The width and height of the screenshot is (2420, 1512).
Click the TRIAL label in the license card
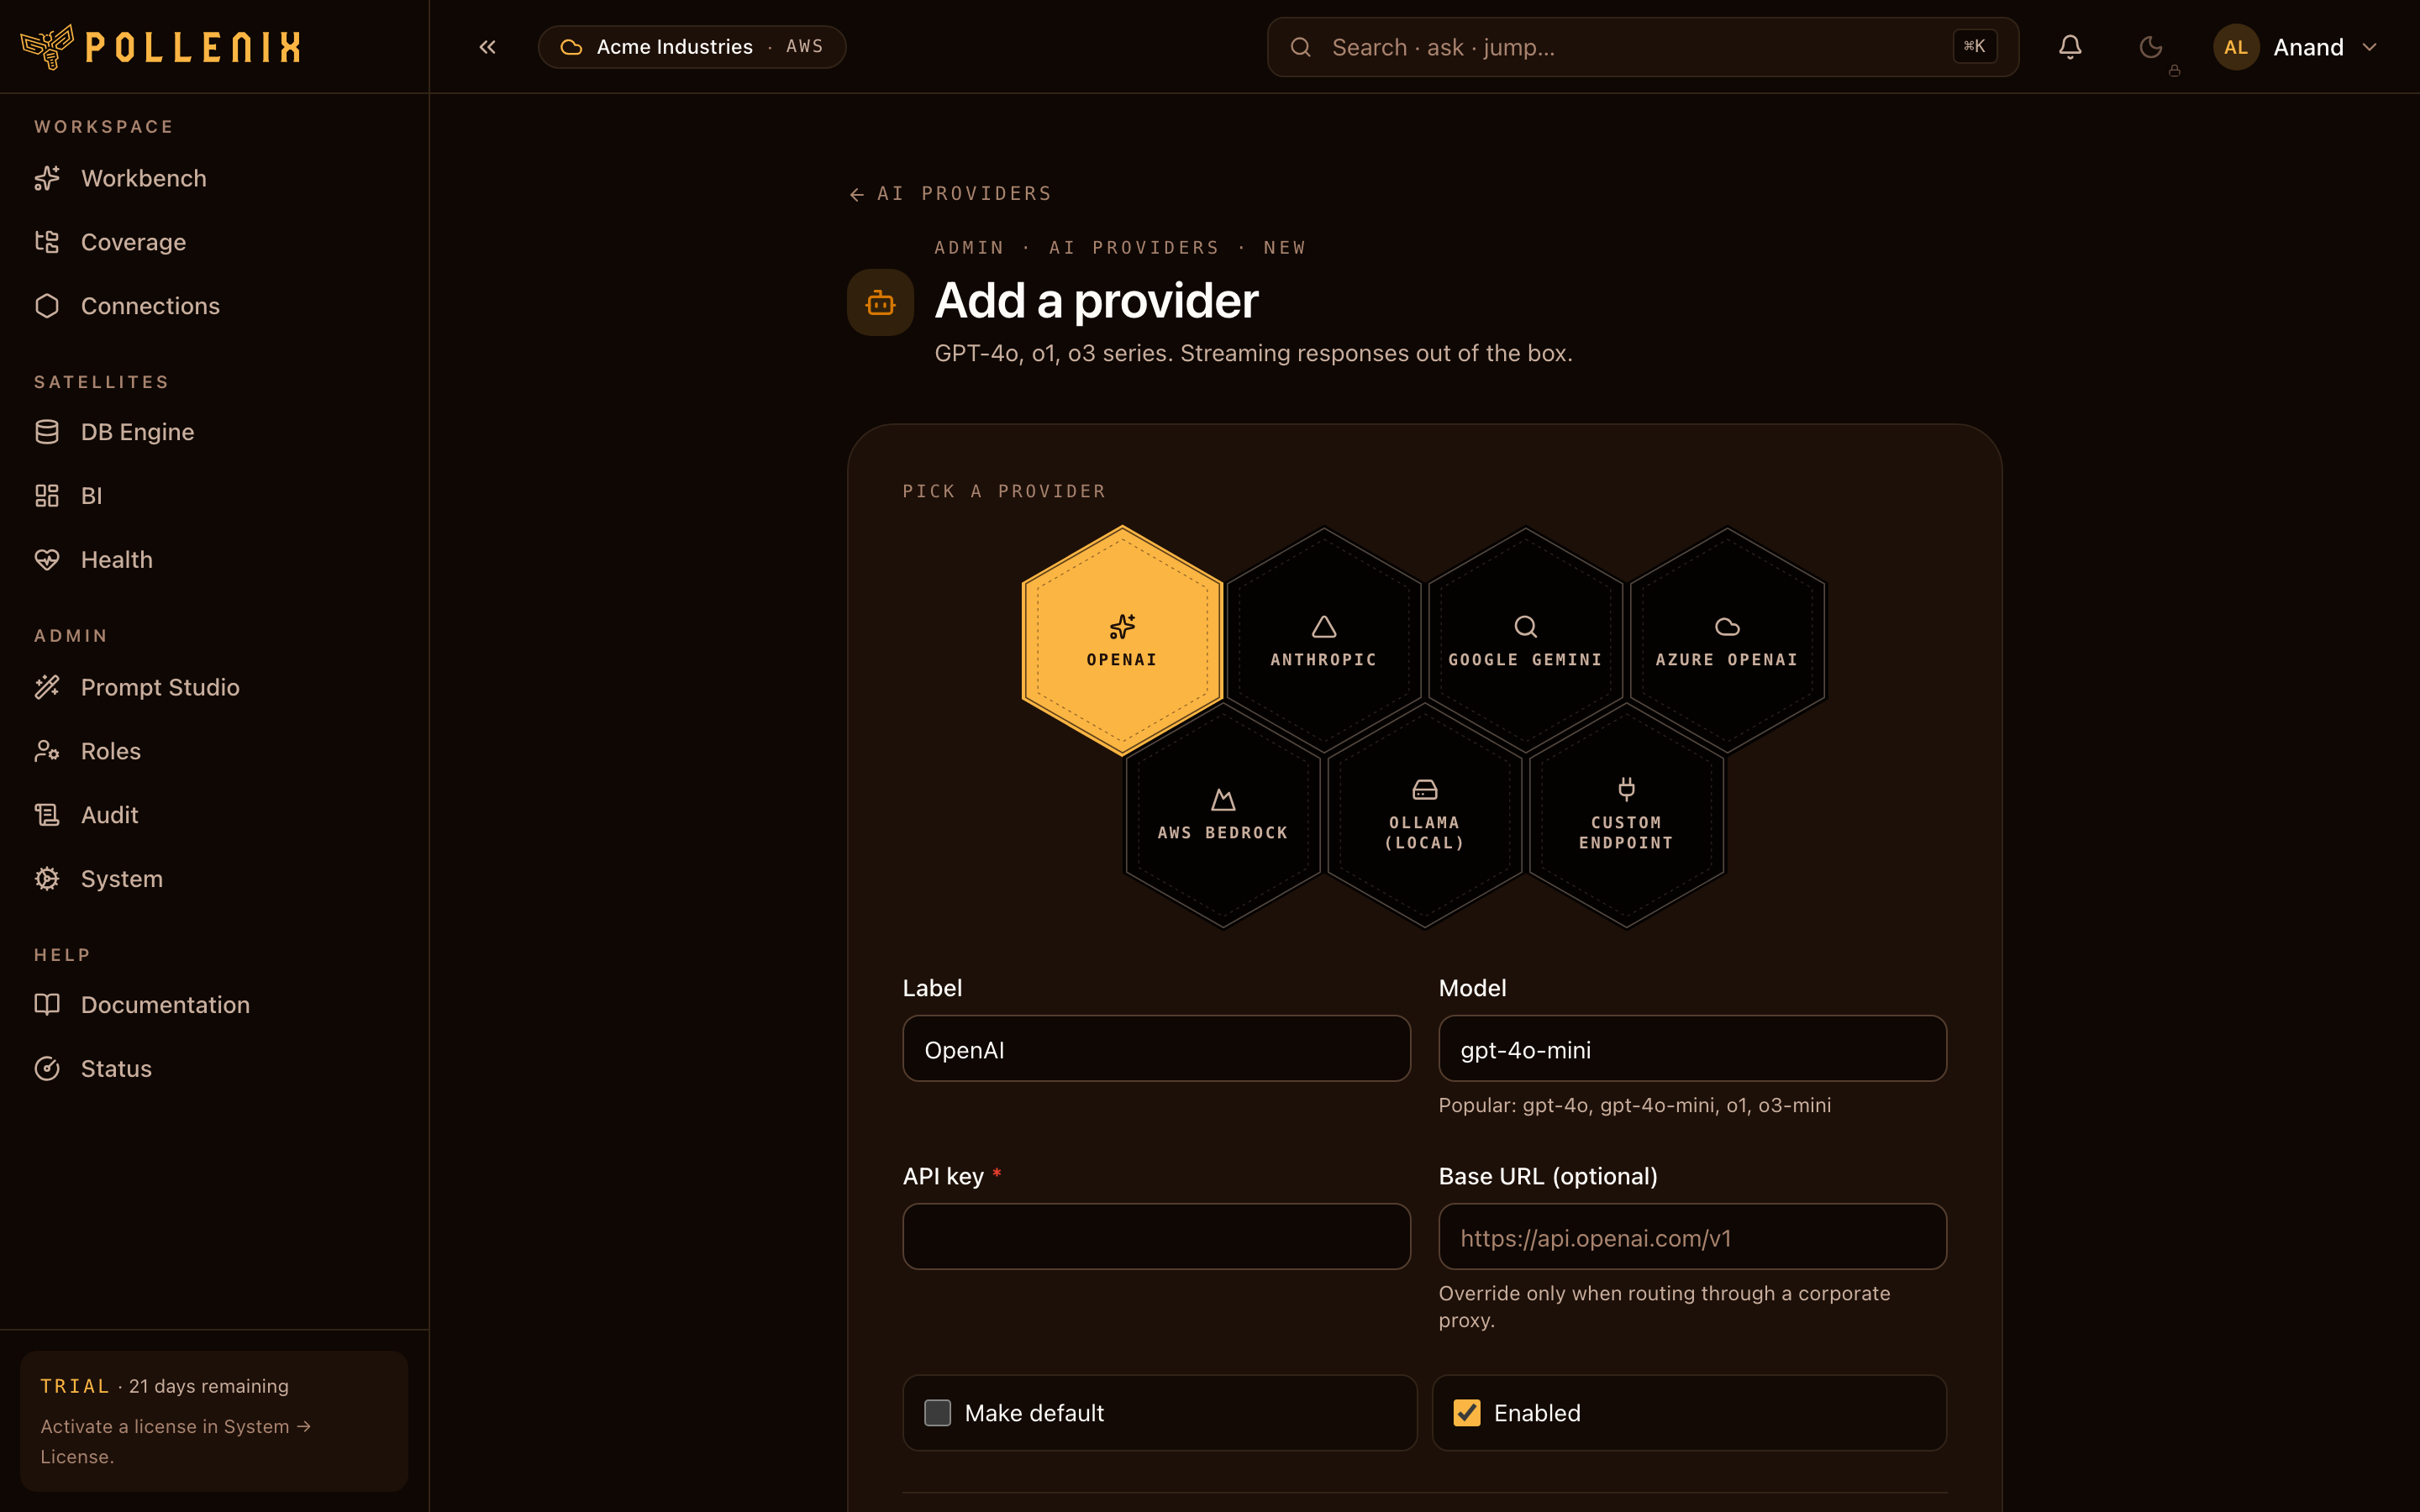pos(75,1386)
